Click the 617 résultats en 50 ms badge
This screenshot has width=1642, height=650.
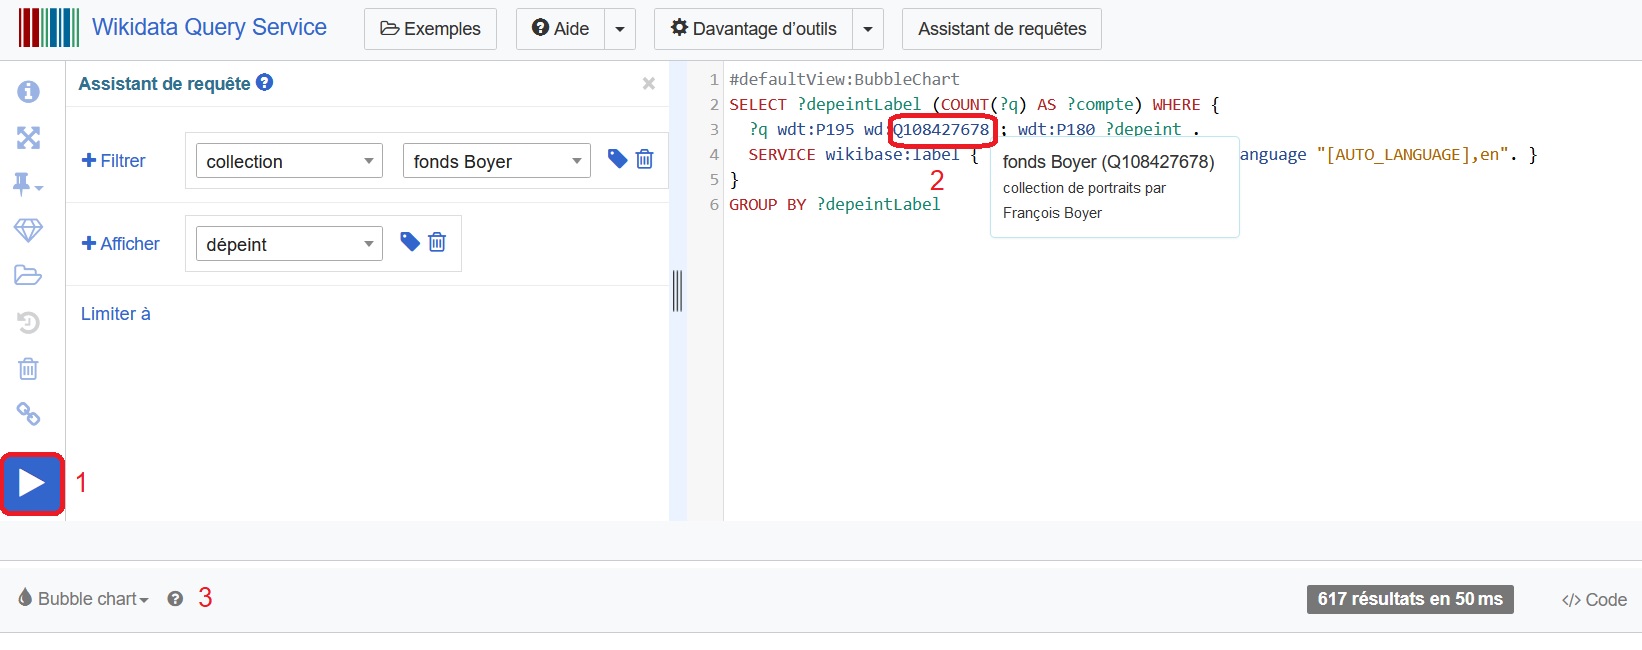1410,599
